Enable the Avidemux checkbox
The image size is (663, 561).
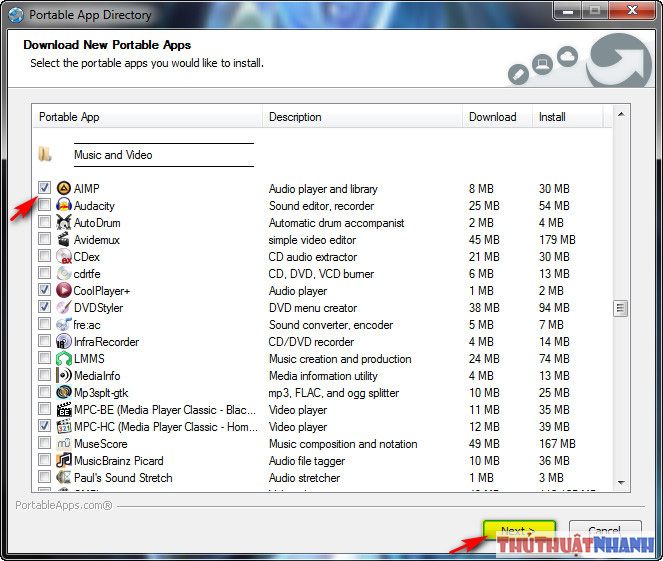click(x=44, y=238)
